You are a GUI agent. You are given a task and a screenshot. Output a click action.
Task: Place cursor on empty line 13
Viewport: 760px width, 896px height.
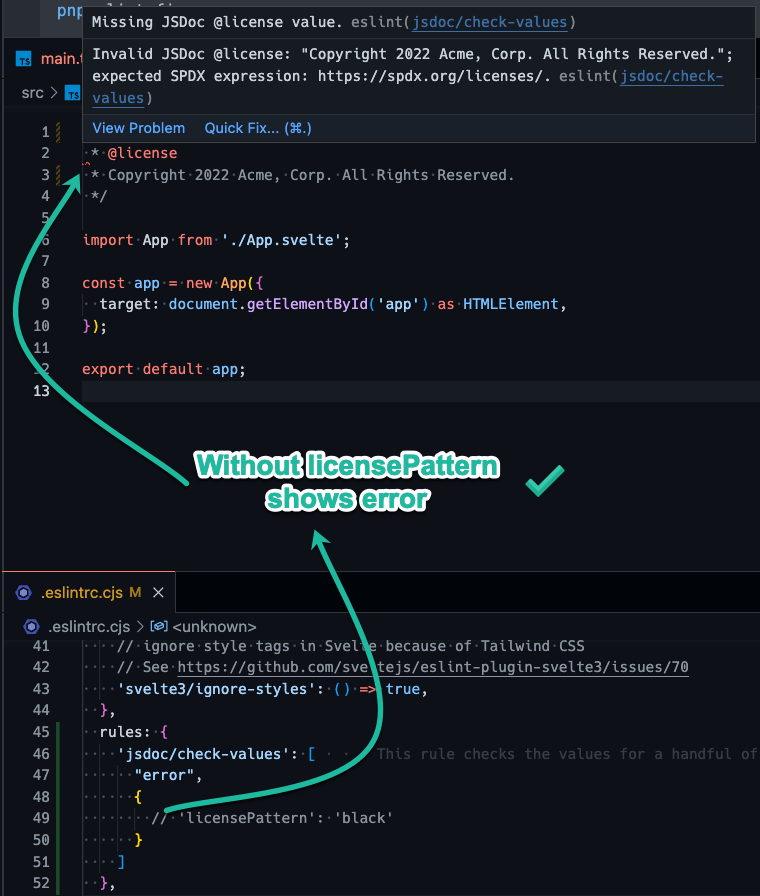point(421,391)
